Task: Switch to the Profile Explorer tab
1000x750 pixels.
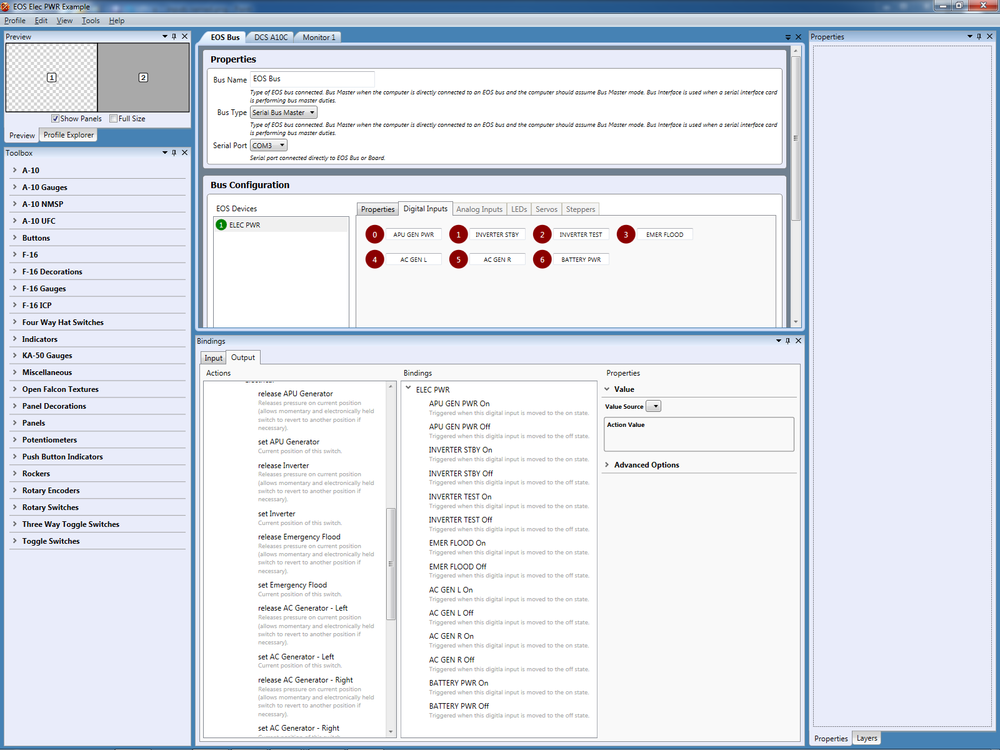Action: (68, 135)
